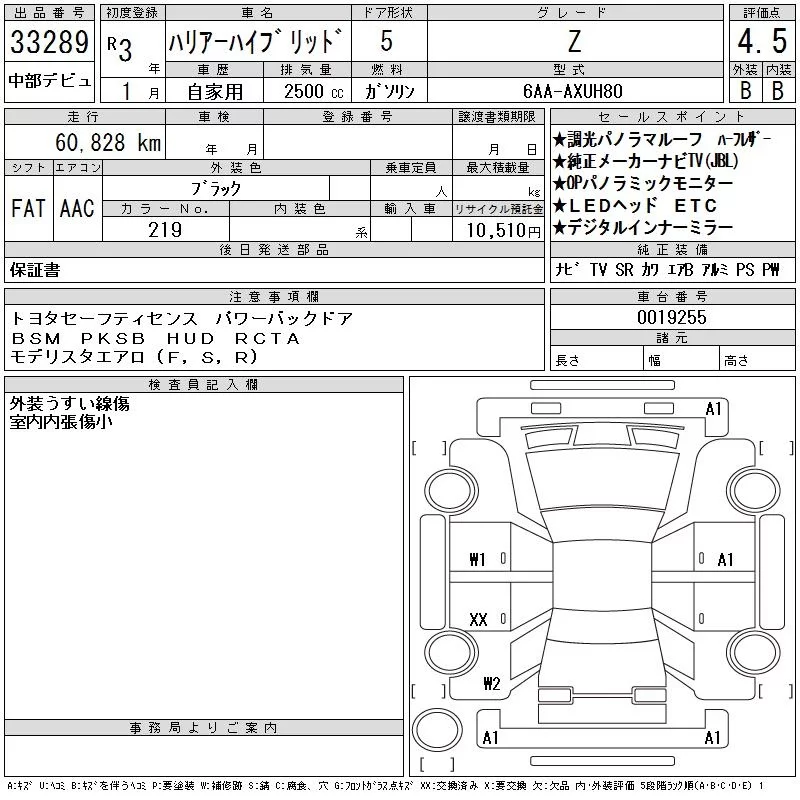800x800 pixels.
Task: Click the color number 219
Action: click(165, 230)
